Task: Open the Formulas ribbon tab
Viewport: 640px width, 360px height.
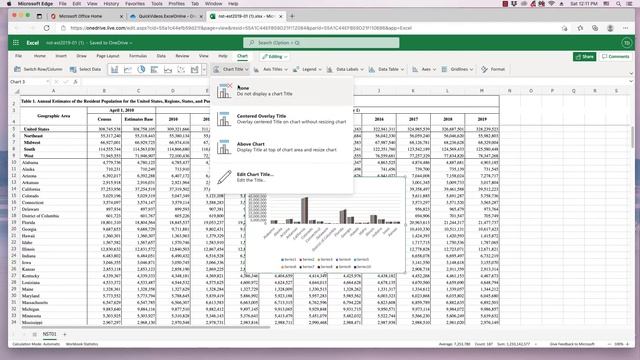Action: (138, 56)
